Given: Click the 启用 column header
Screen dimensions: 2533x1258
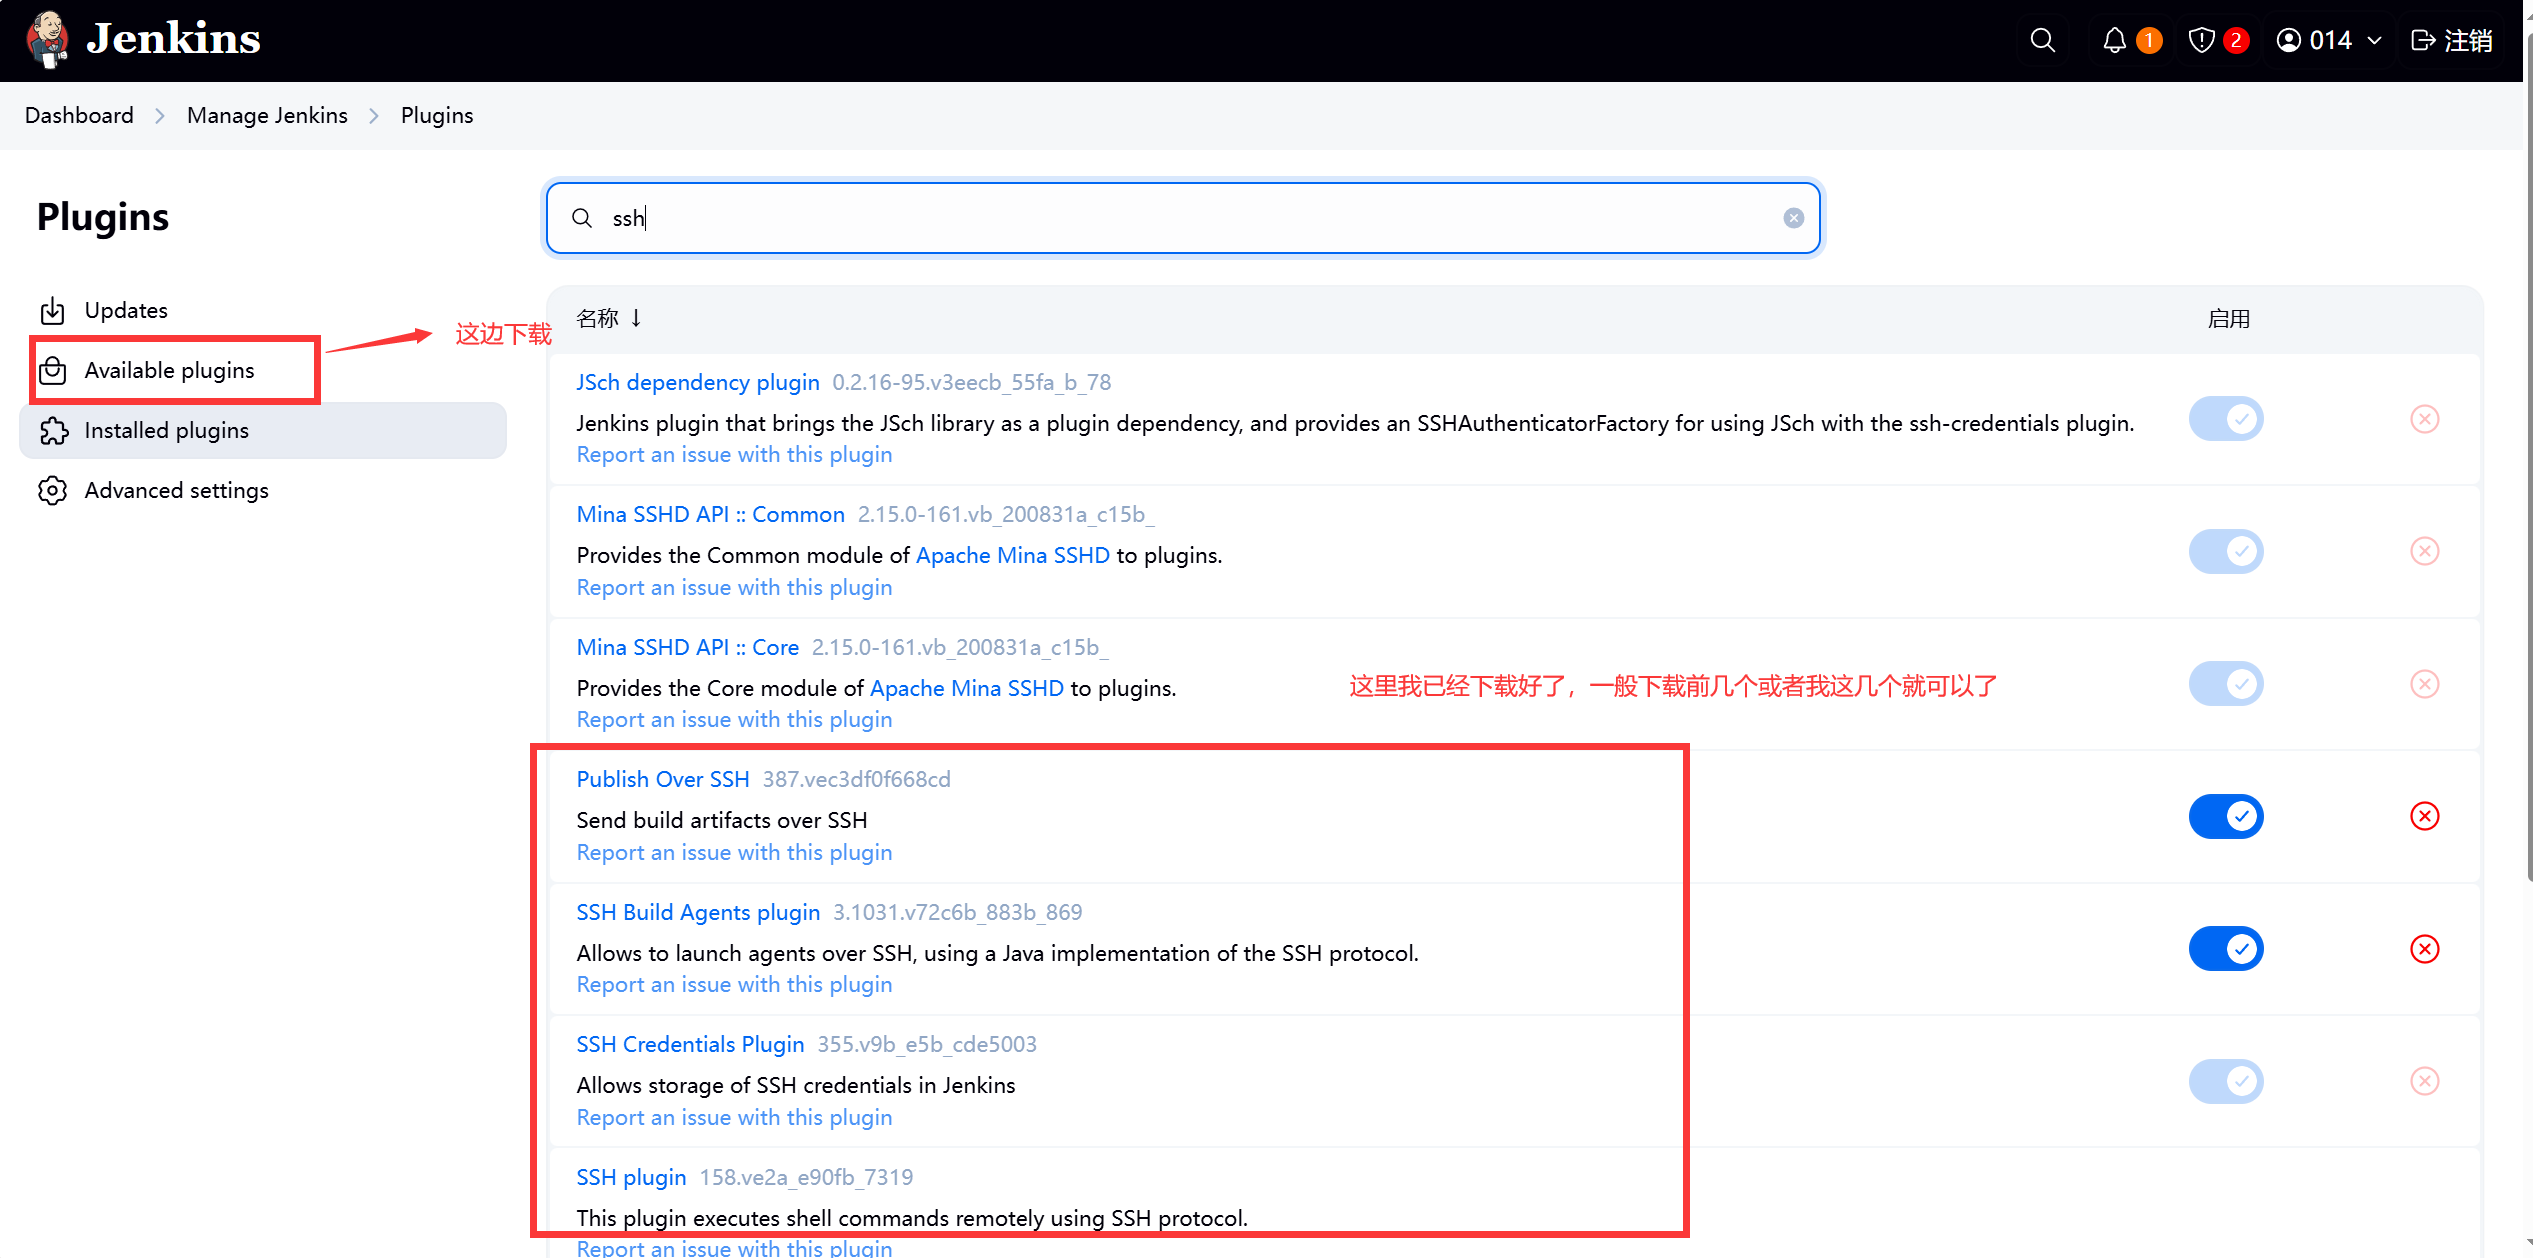Looking at the screenshot, I should tap(2228, 319).
